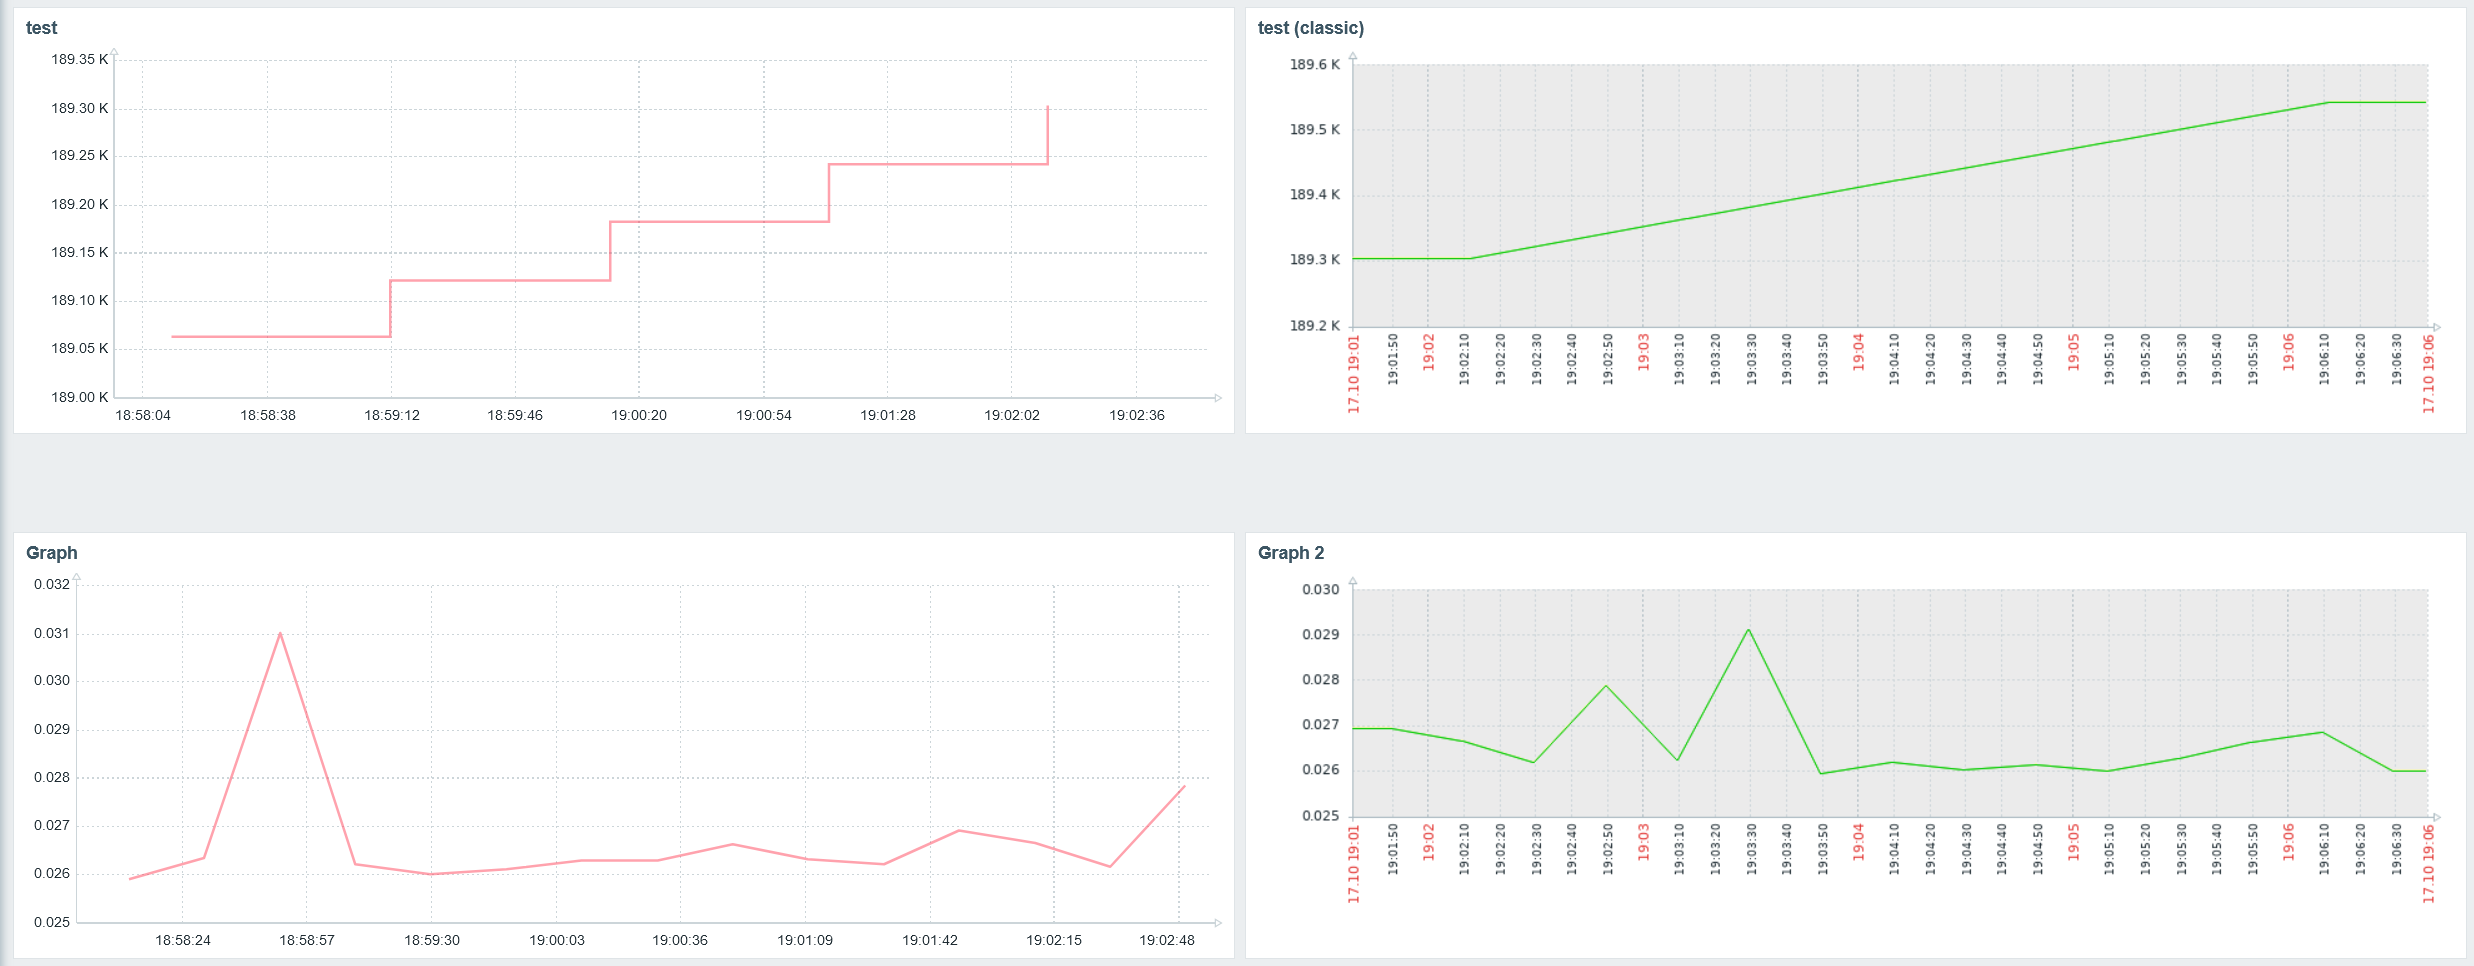Viewport: 2474px width, 966px height.
Task: Click the 18:59:12 time label in test graph
Action: tap(392, 415)
